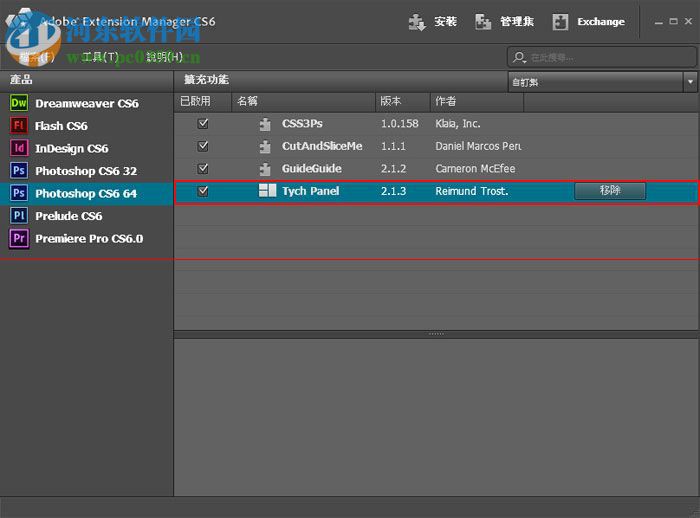Click the Flash CS6 Fl icon

(x=19, y=125)
